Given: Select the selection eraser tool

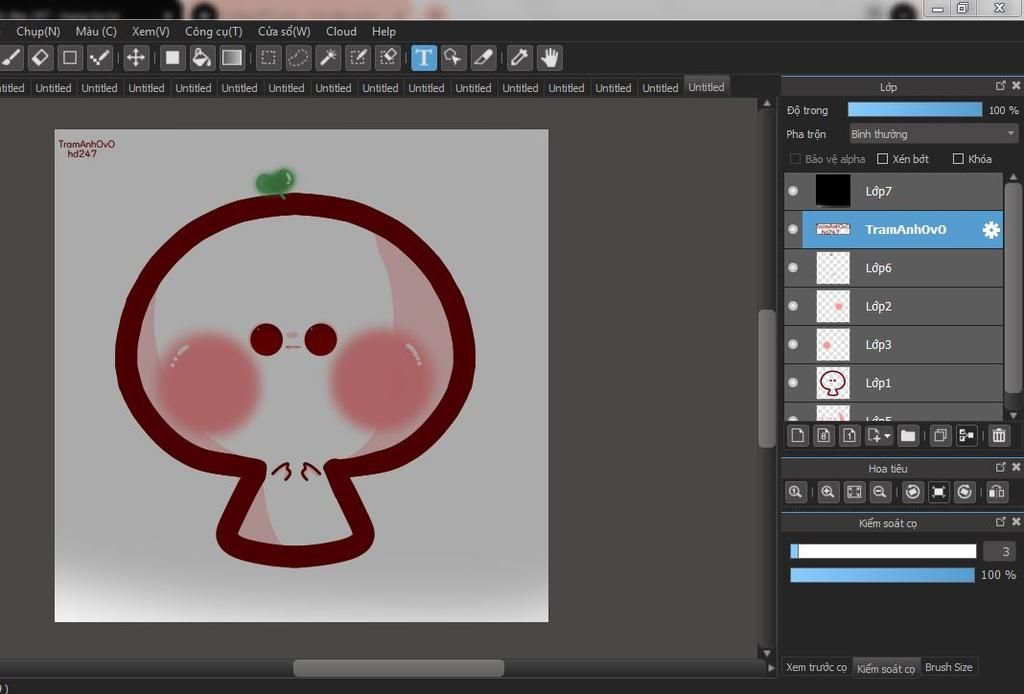Looking at the screenshot, I should pyautogui.click(x=388, y=58).
